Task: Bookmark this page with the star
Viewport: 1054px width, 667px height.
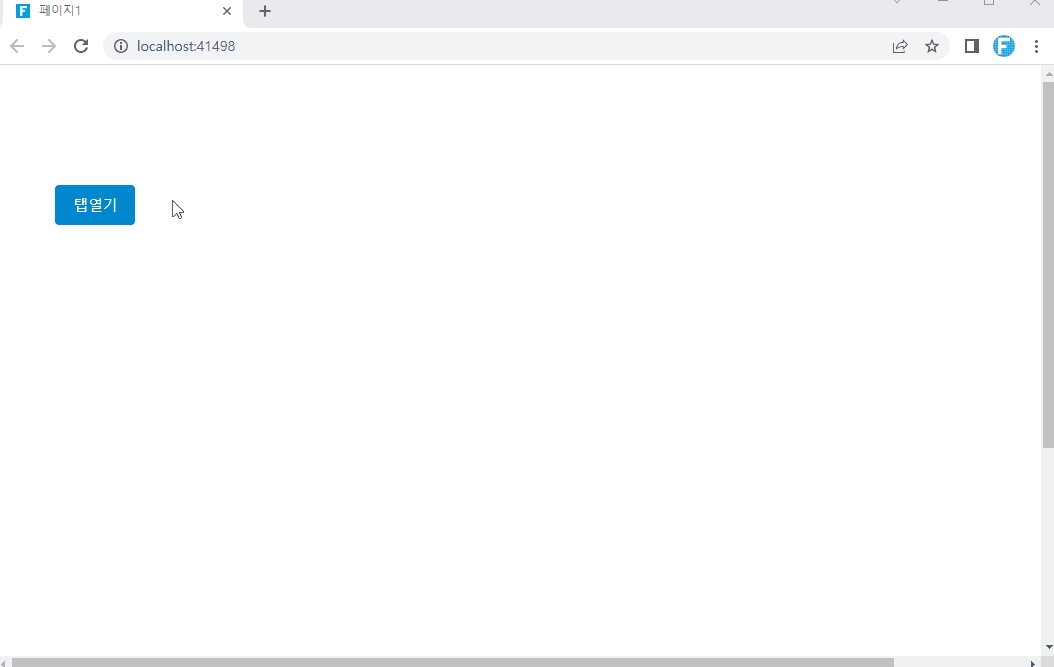Action: point(932,46)
